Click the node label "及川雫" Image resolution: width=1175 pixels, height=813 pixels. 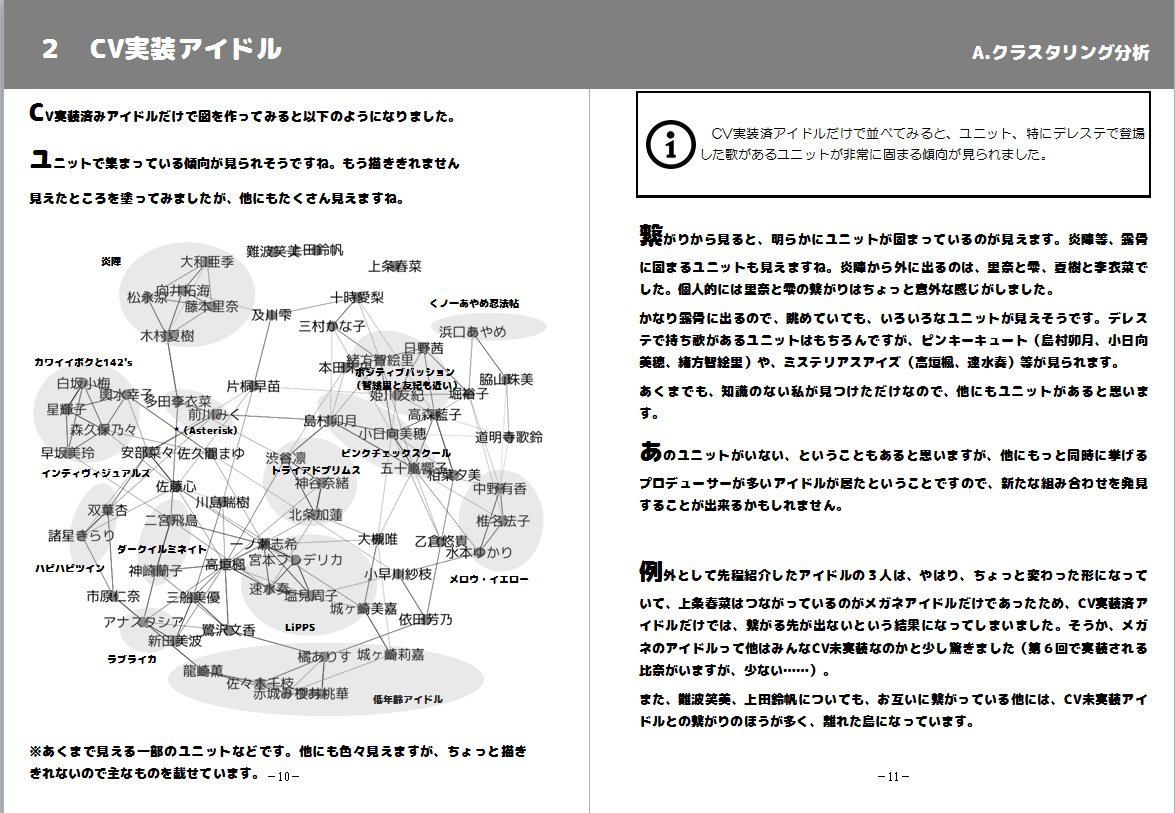(271, 315)
